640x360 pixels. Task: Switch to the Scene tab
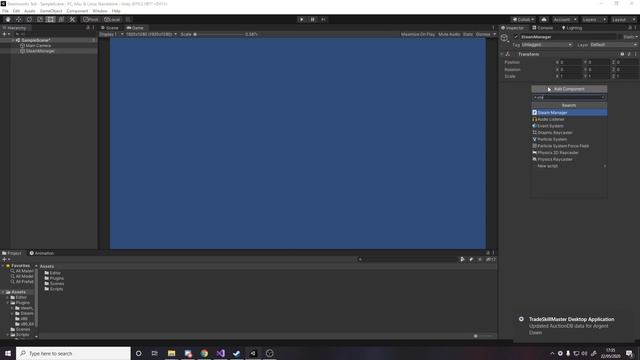click(110, 28)
